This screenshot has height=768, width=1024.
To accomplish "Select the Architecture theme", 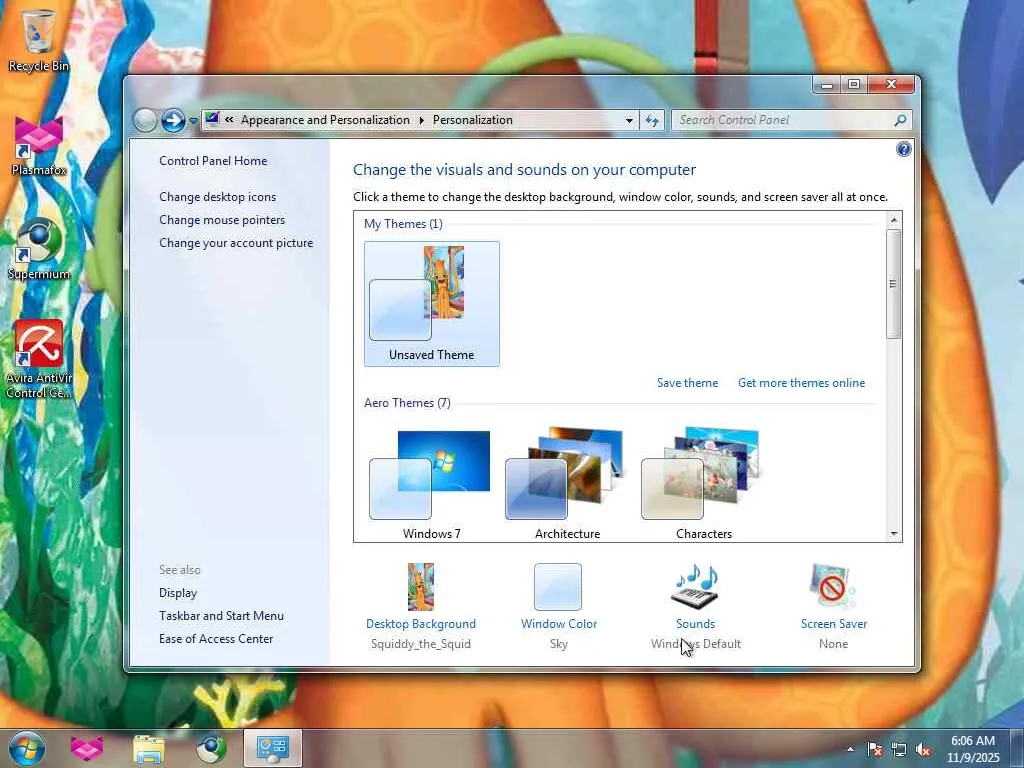I will click(567, 484).
